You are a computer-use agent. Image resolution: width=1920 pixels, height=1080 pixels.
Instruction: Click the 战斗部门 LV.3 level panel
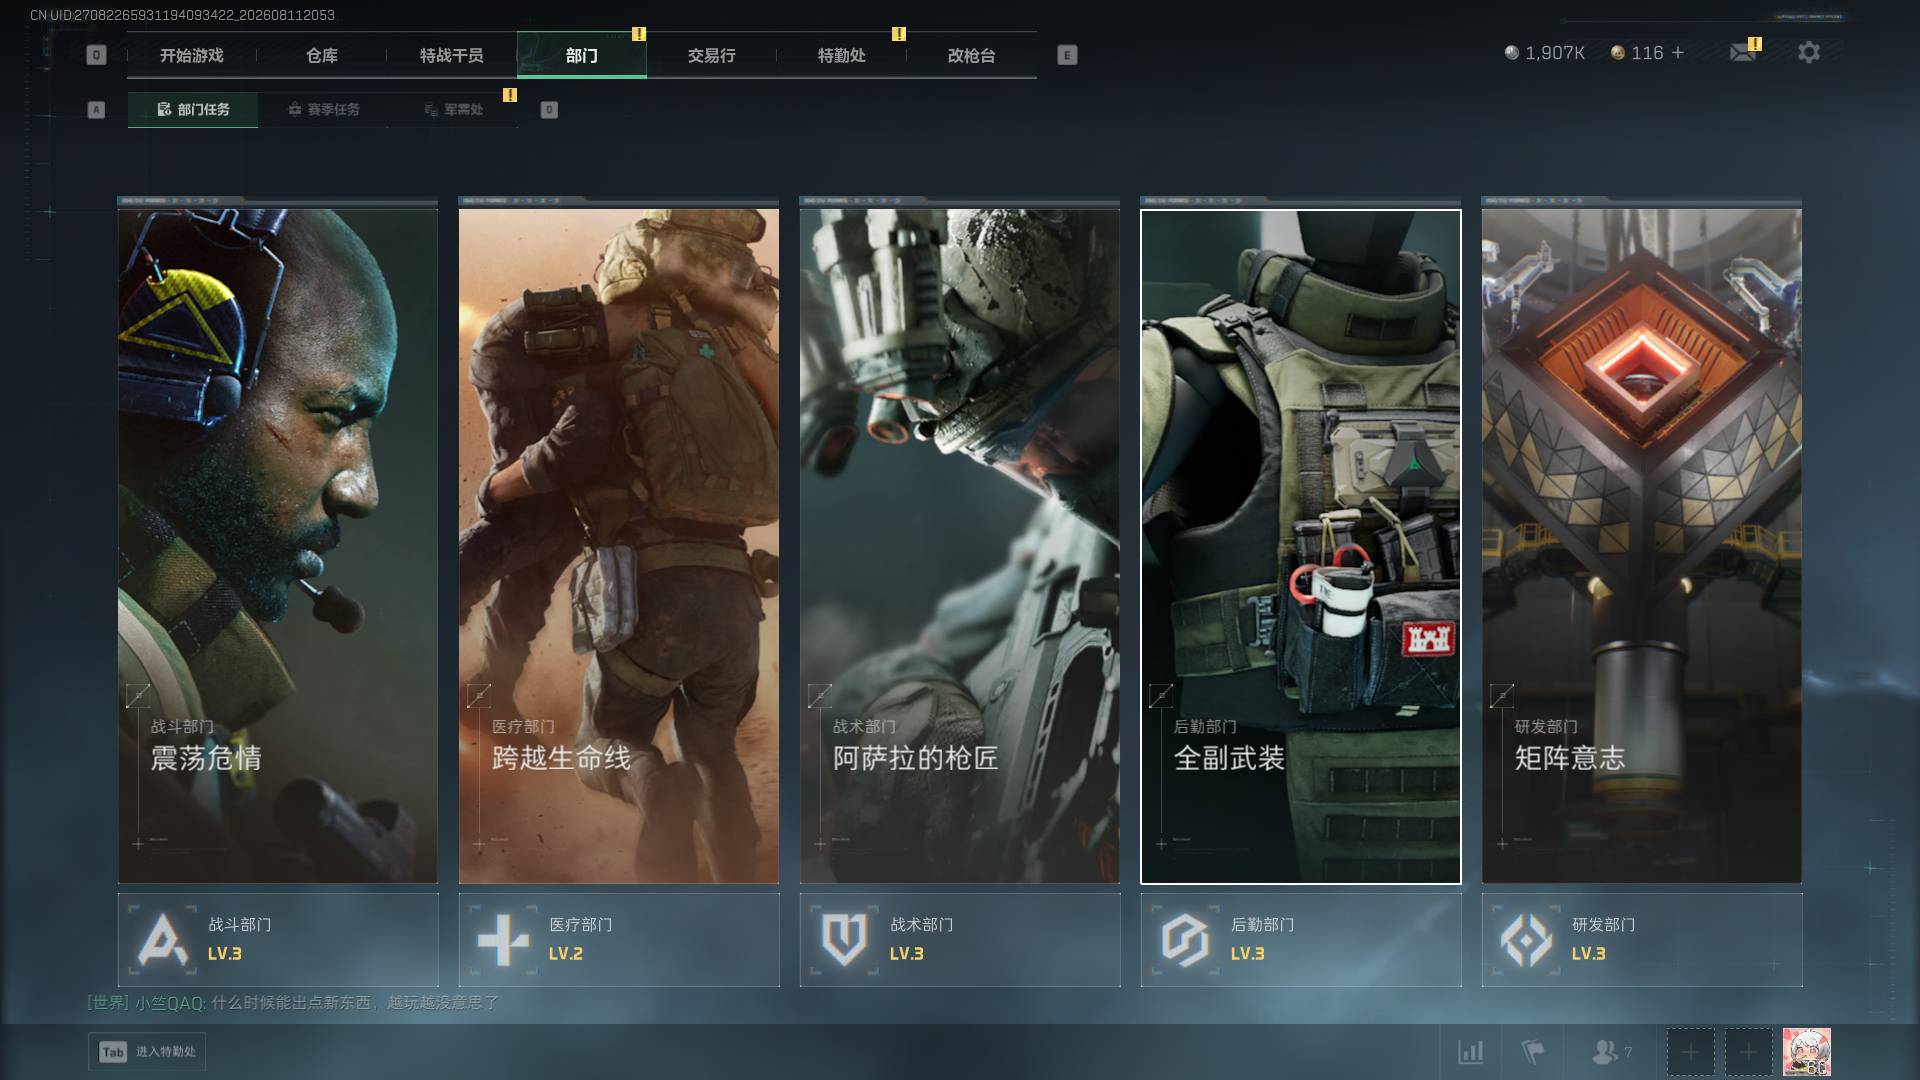pyautogui.click(x=278, y=940)
